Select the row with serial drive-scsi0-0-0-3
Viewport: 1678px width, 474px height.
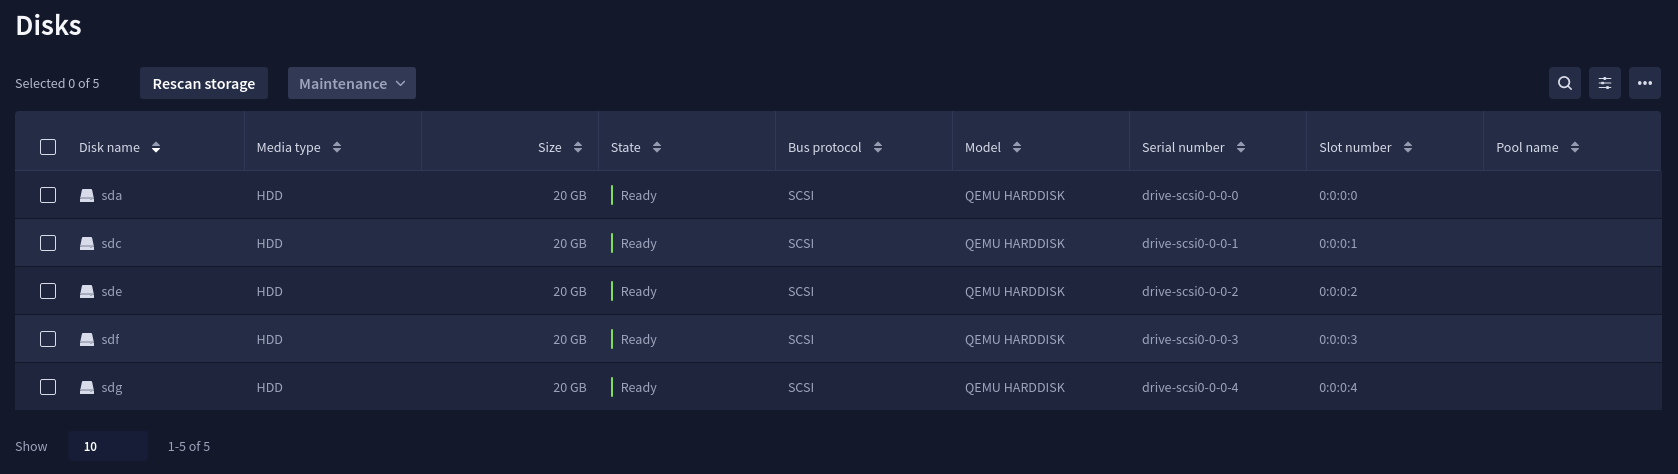837,339
